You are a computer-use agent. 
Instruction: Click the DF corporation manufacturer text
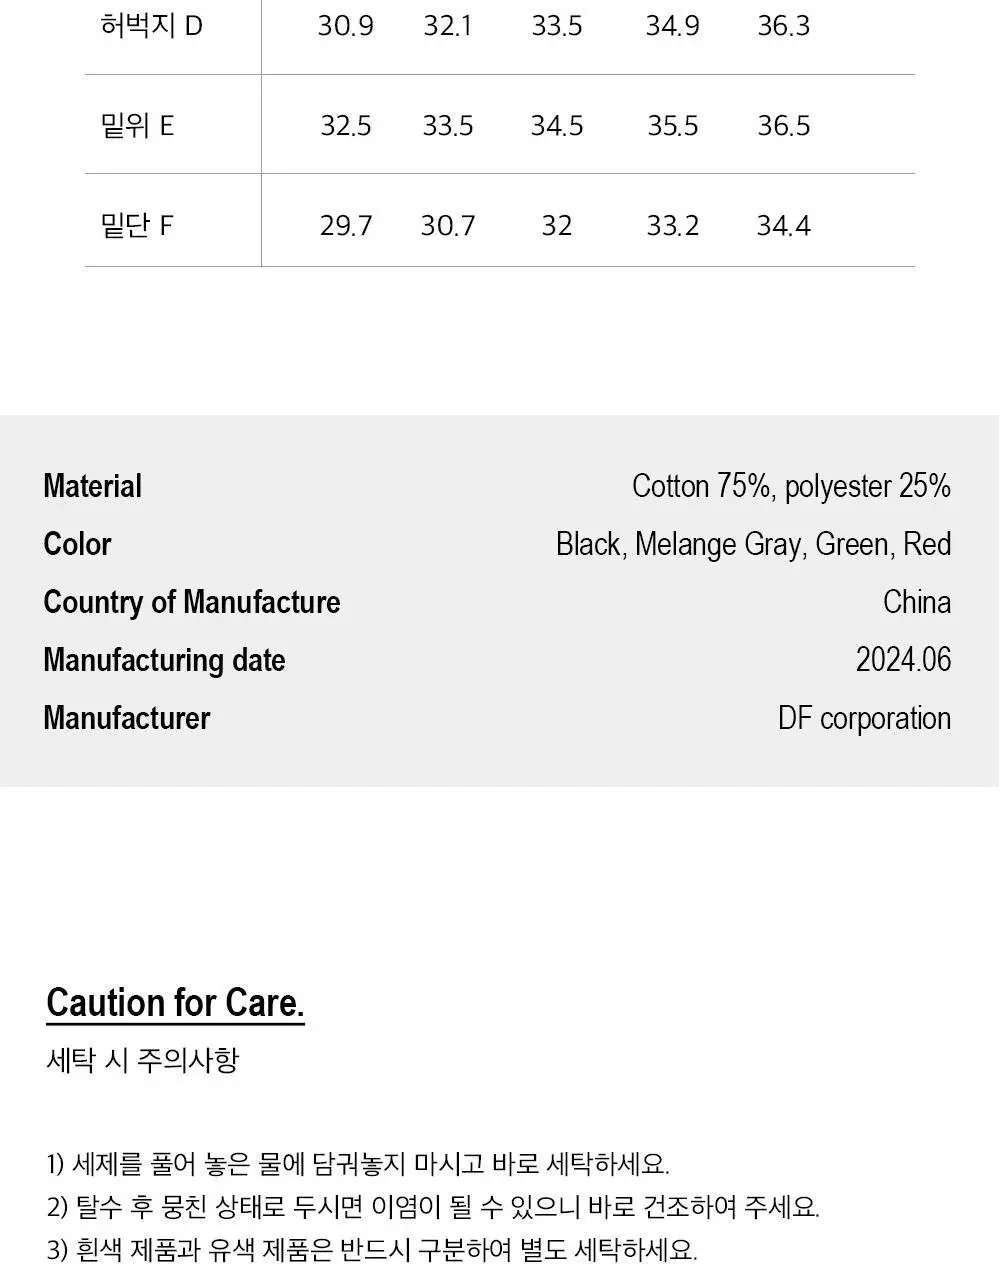click(x=864, y=718)
